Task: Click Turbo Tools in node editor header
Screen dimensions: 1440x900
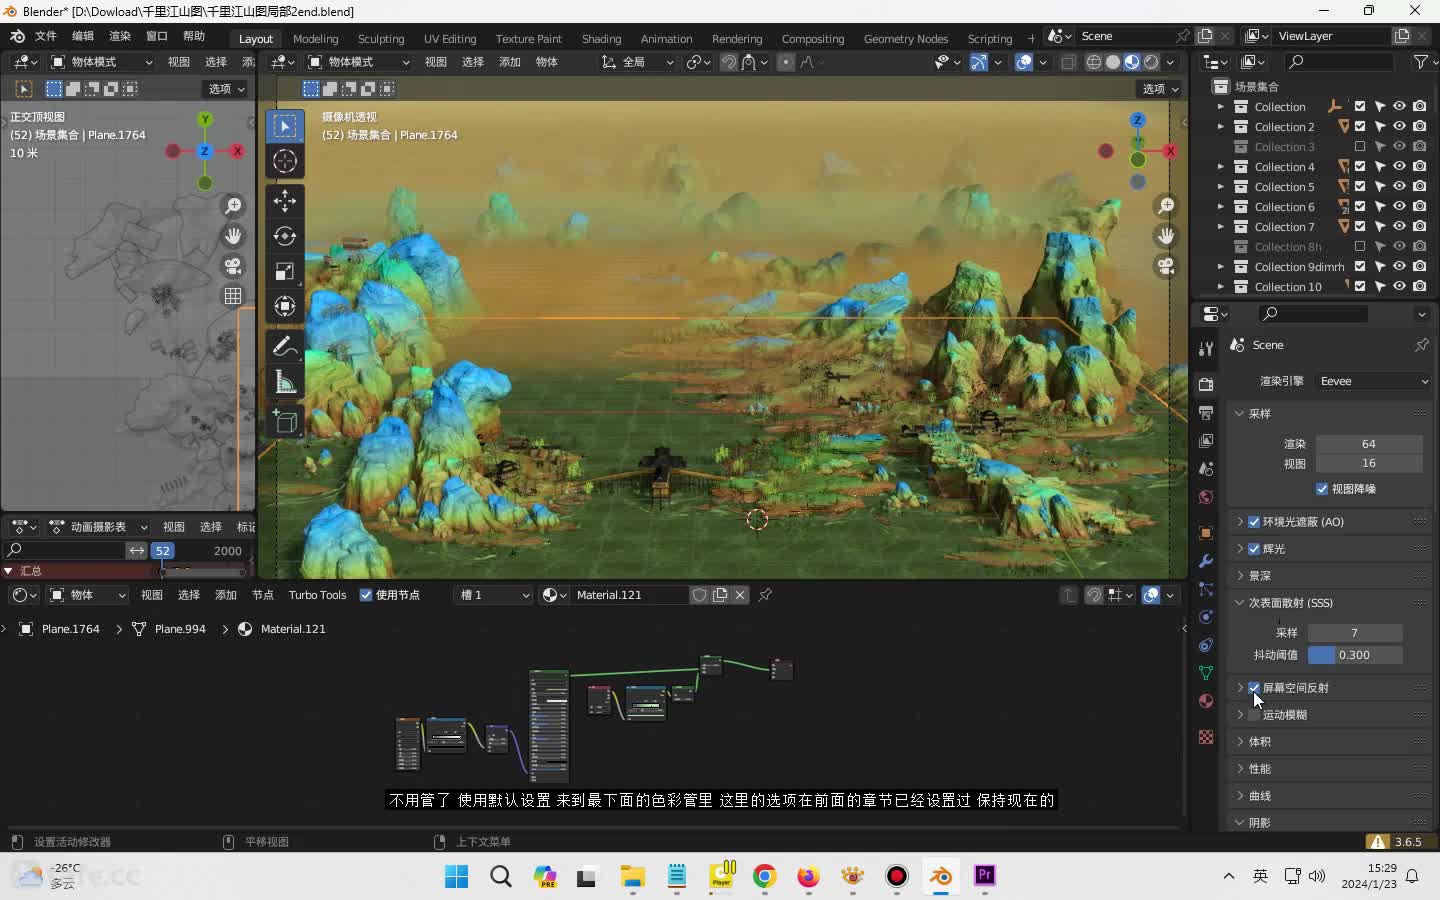Action: coord(317,595)
